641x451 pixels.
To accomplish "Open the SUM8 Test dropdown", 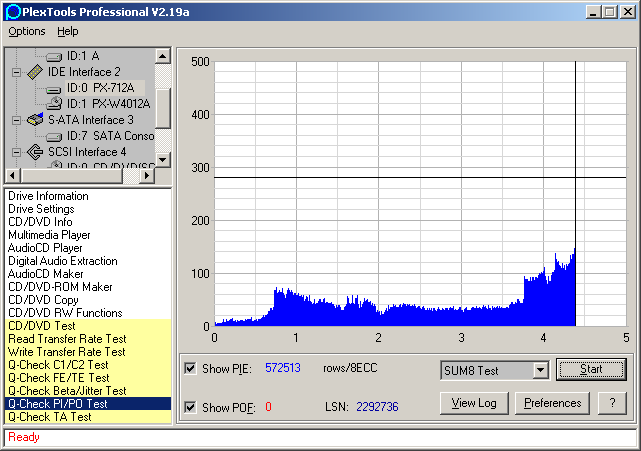I will pyautogui.click(x=540, y=370).
